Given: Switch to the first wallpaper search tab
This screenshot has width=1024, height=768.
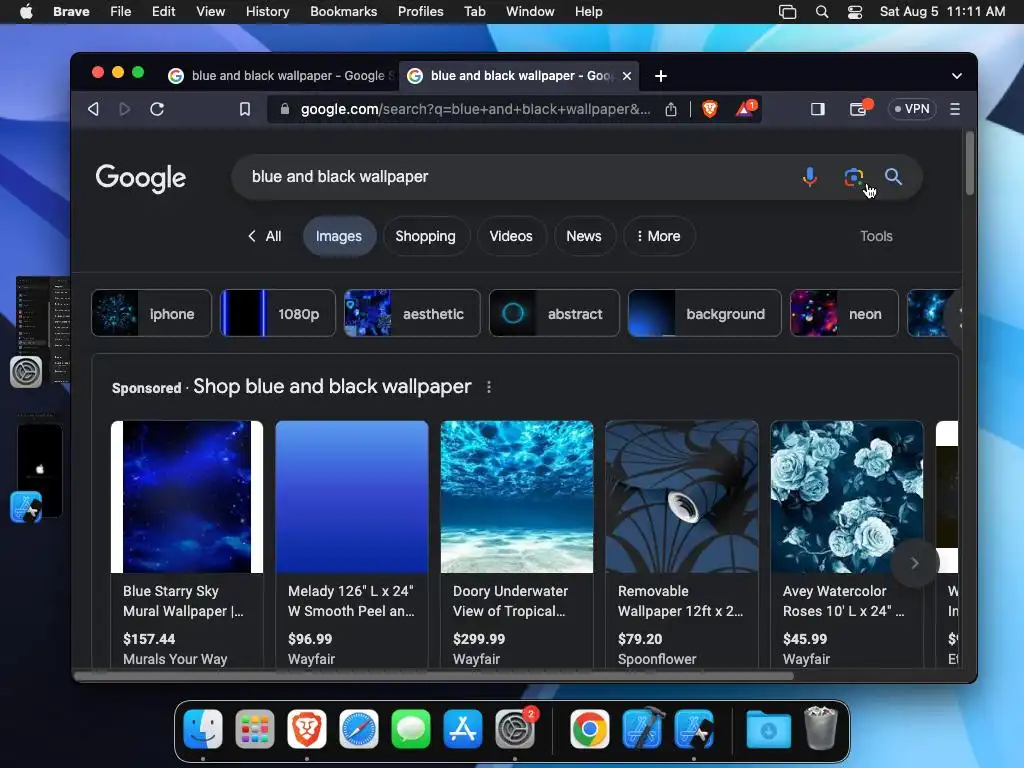Looking at the screenshot, I should 279,76.
